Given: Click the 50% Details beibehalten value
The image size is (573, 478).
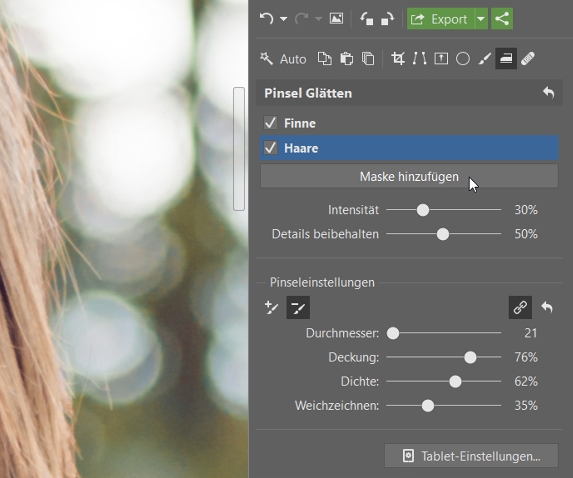Looking at the screenshot, I should click(x=526, y=234).
